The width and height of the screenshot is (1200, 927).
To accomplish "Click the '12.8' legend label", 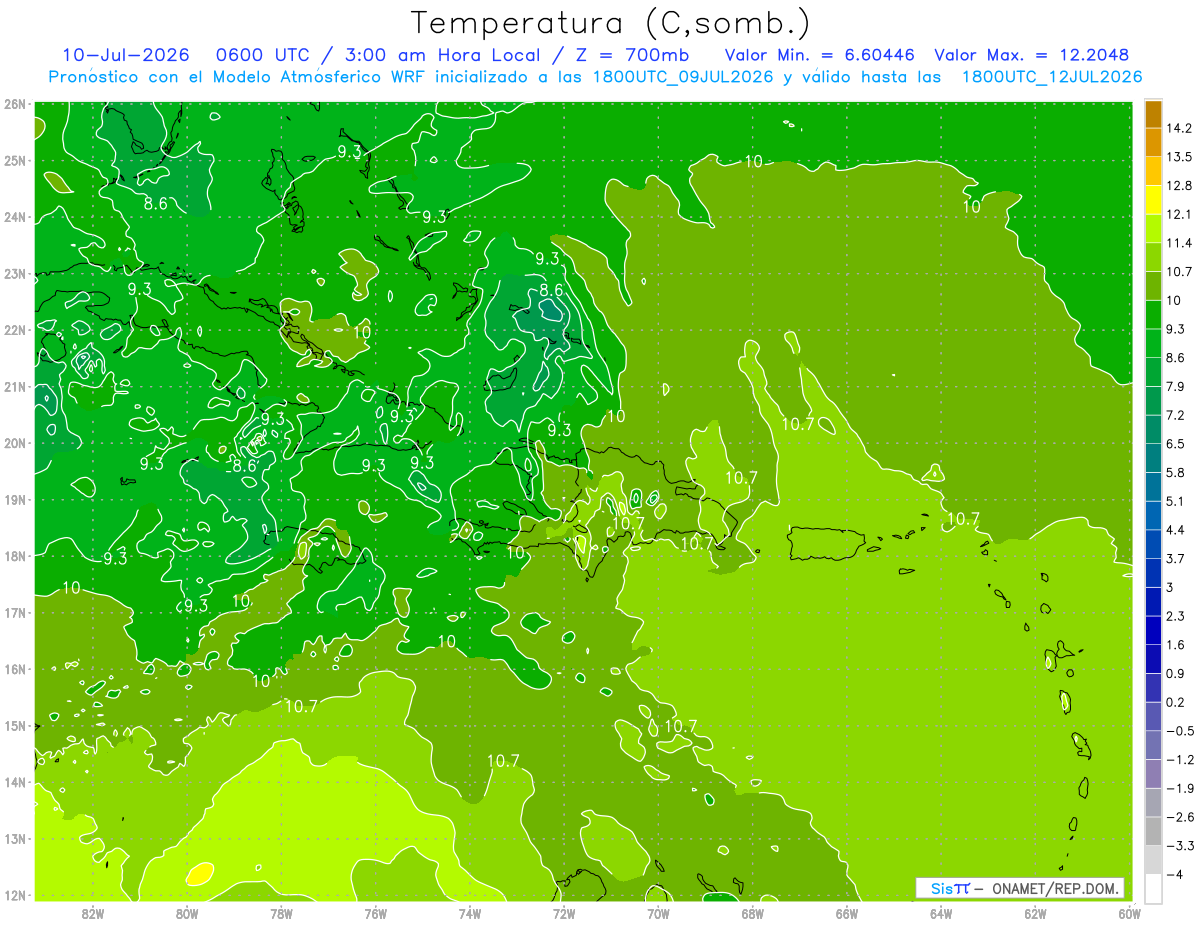I will coord(1179,185).
